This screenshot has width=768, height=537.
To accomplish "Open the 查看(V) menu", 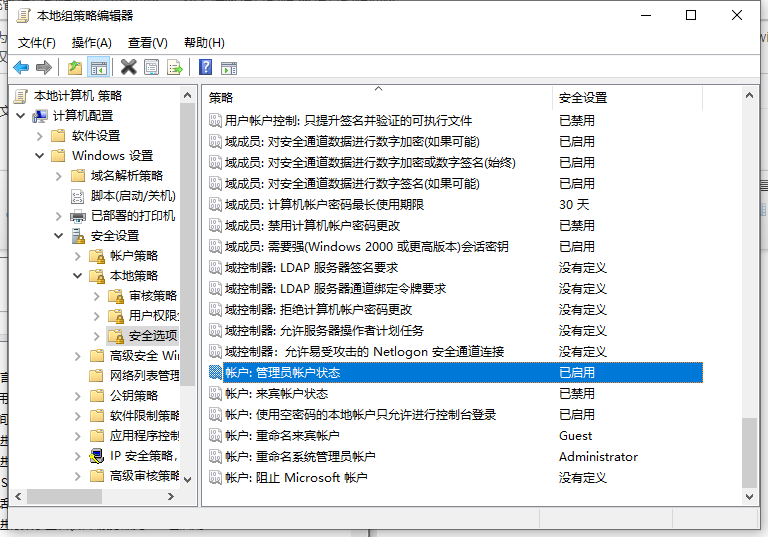I will (147, 43).
